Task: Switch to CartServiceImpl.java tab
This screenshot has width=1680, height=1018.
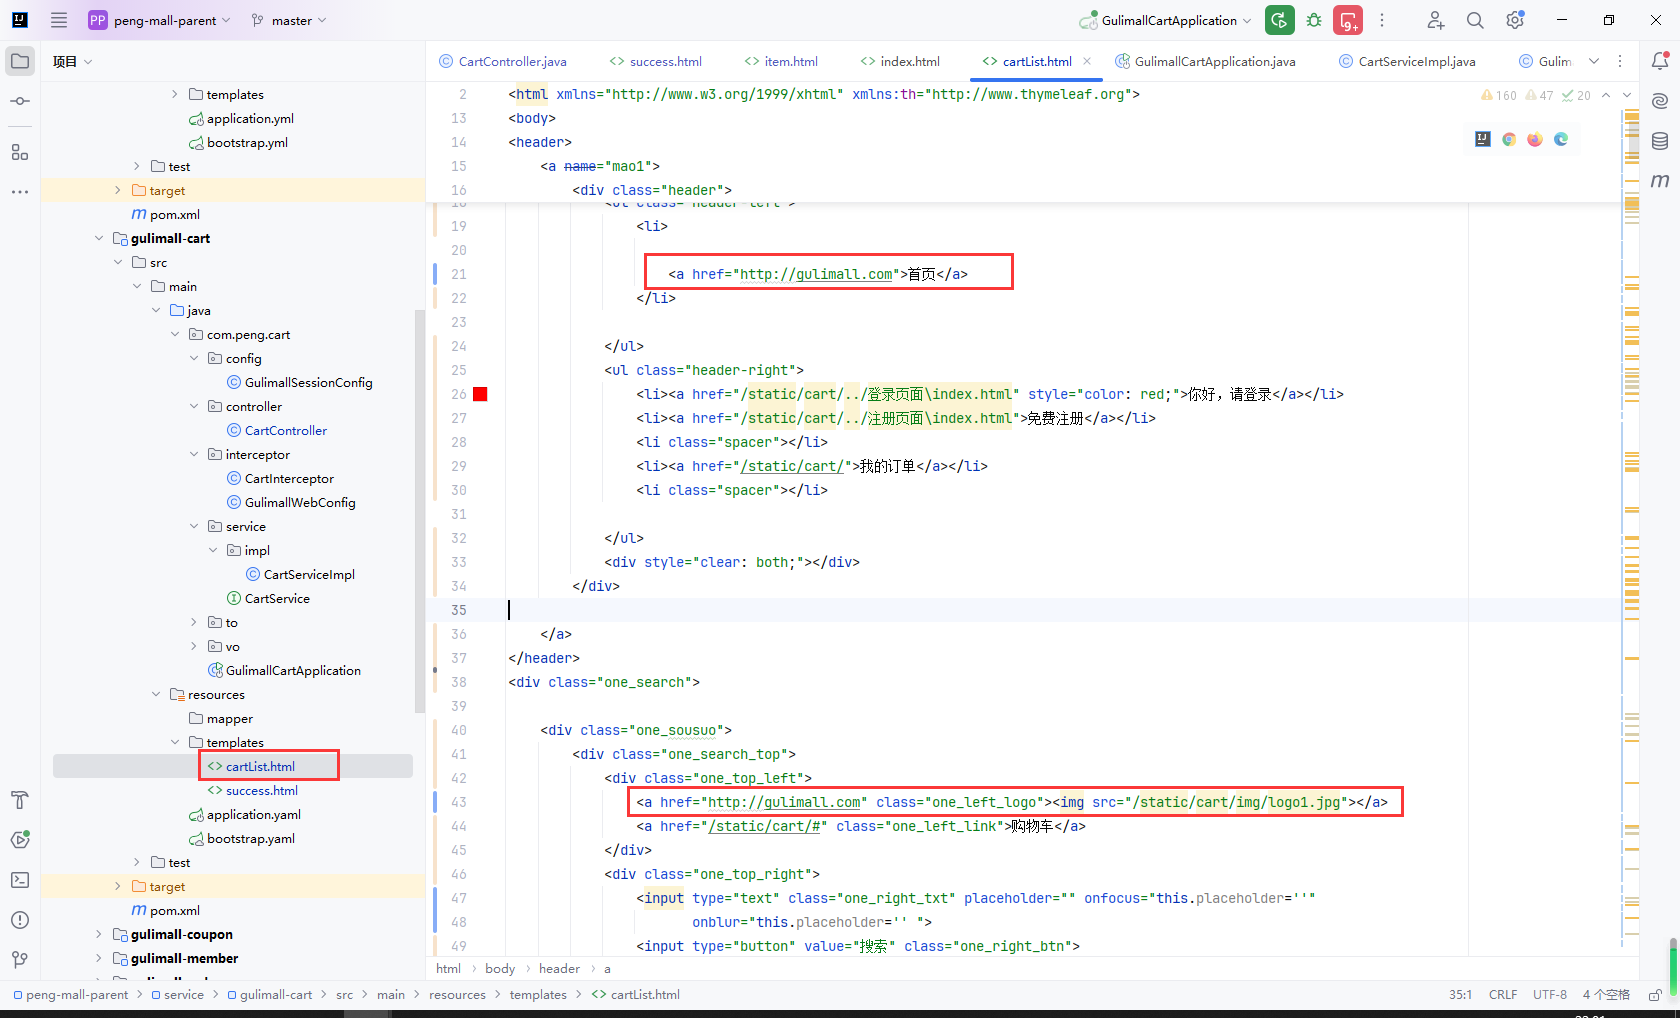Action: pos(1407,61)
